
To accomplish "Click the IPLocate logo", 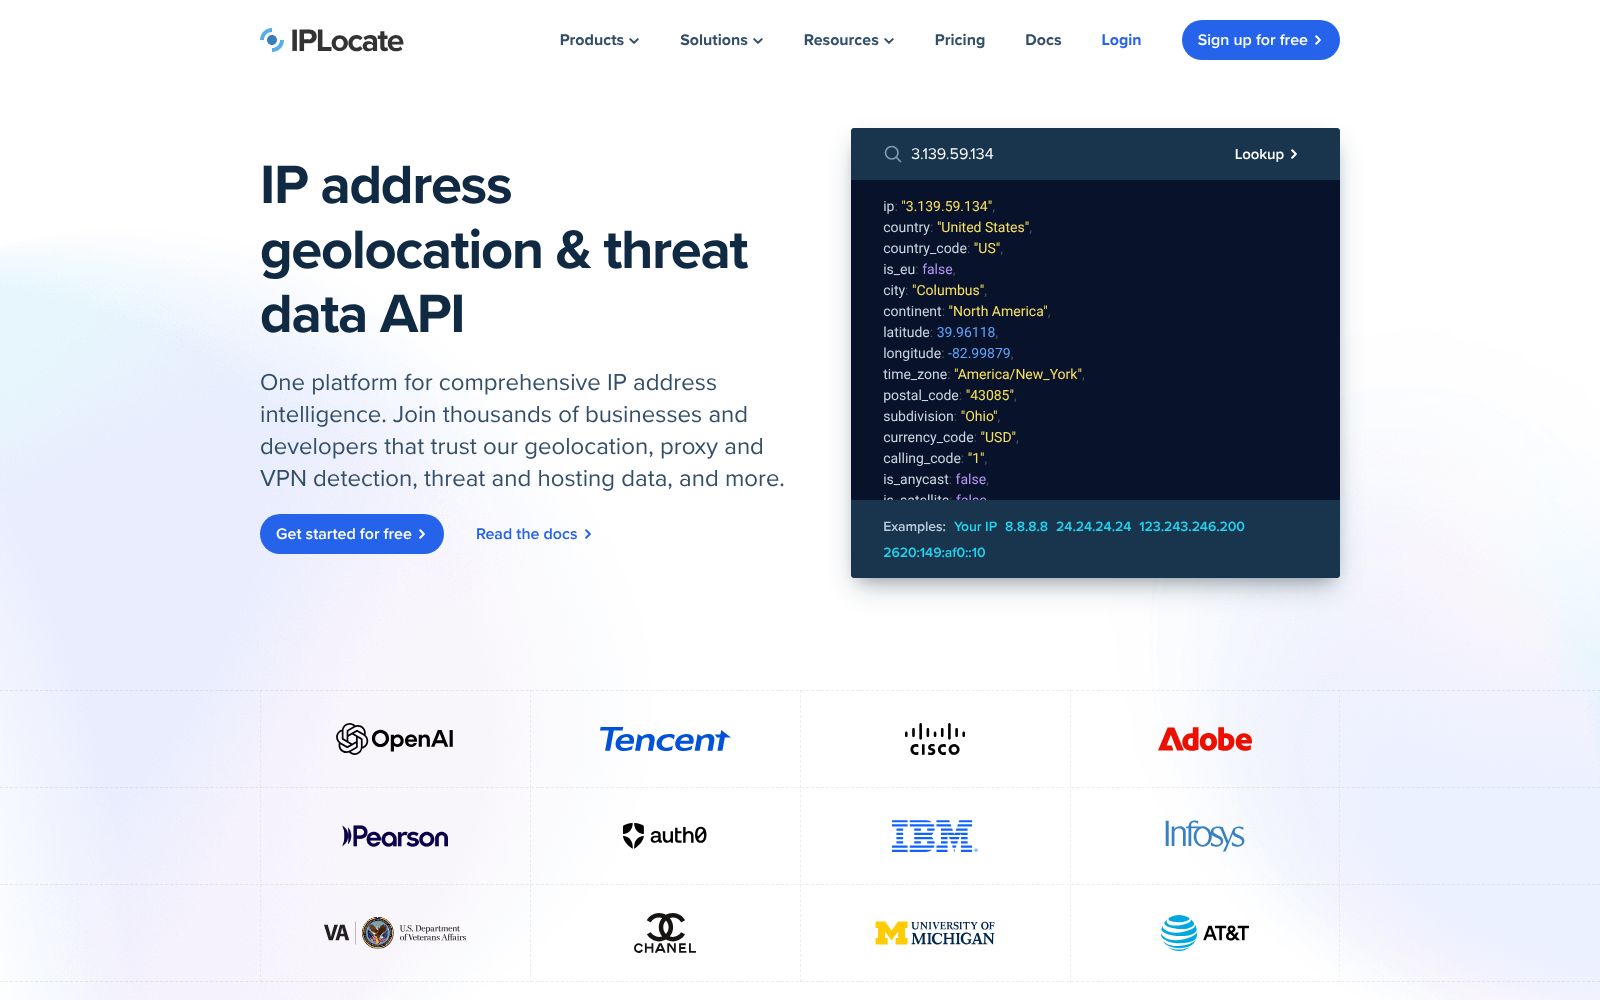I will (331, 40).
